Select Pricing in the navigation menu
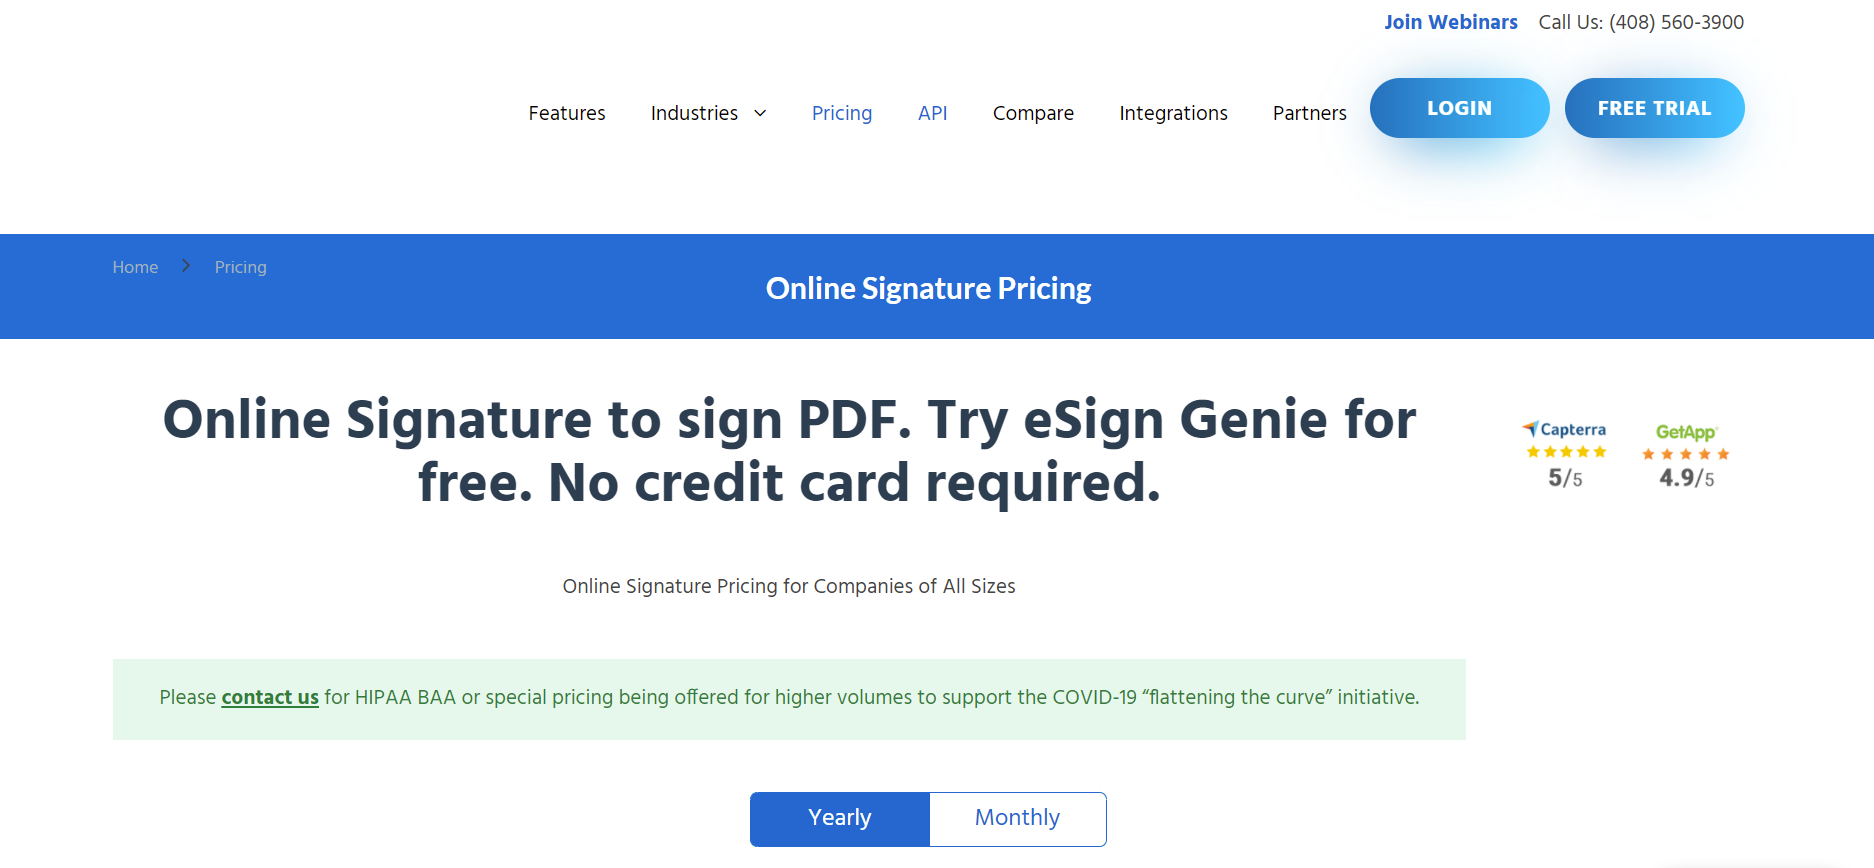The image size is (1874, 868). [x=841, y=113]
